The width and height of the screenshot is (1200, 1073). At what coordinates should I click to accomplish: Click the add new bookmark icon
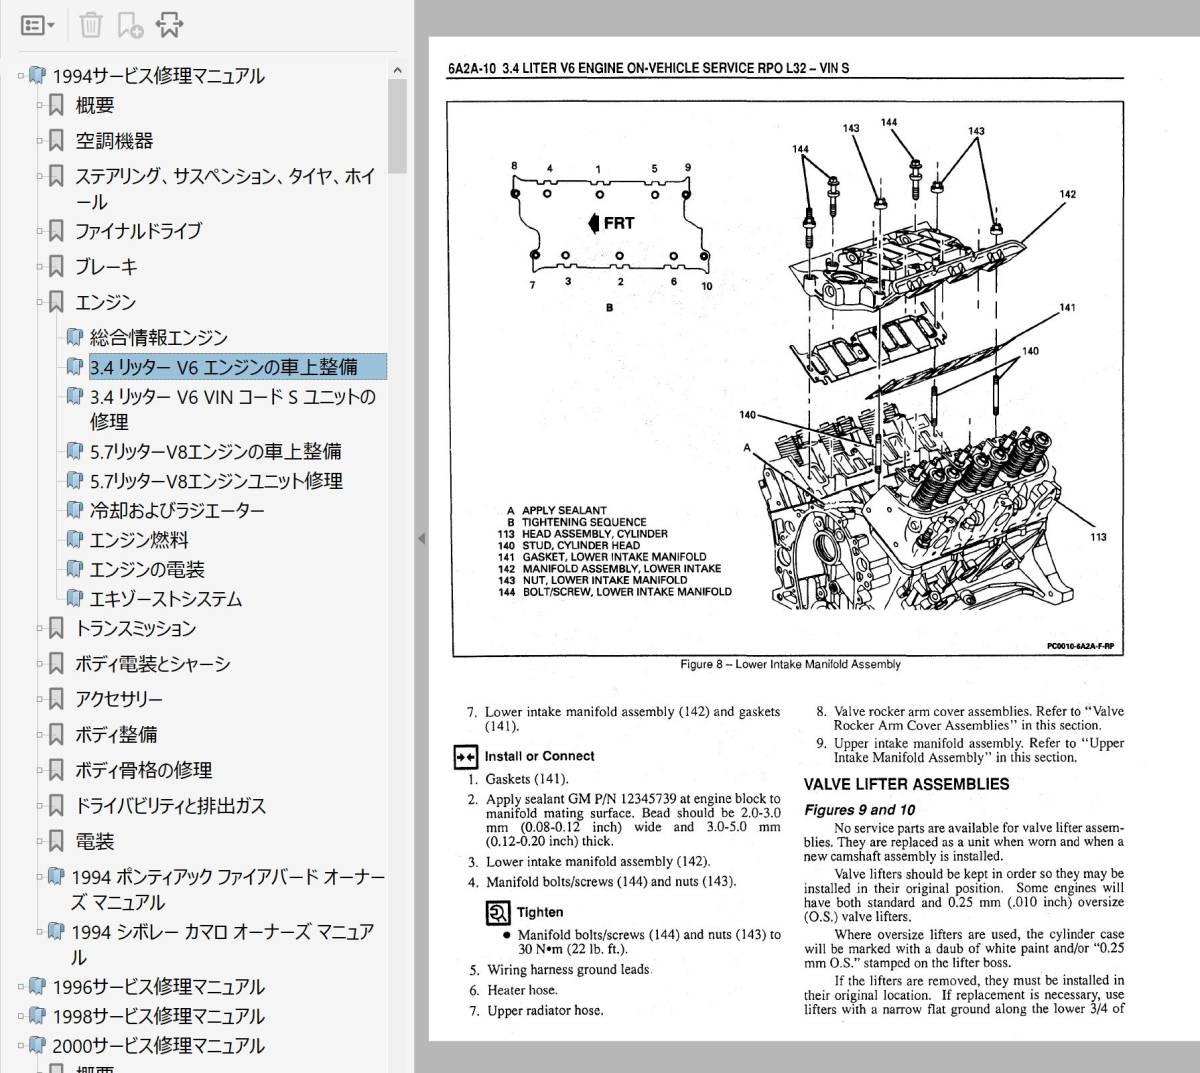(130, 25)
